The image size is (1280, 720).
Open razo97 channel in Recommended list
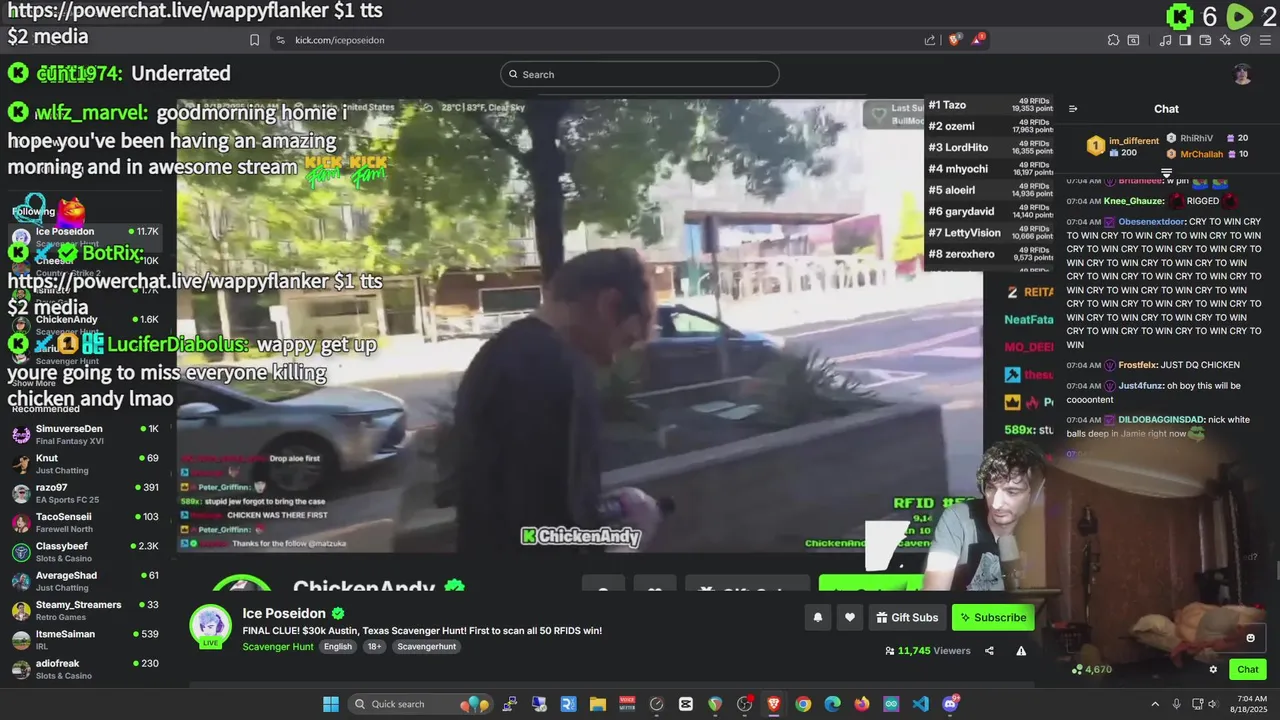coord(85,493)
